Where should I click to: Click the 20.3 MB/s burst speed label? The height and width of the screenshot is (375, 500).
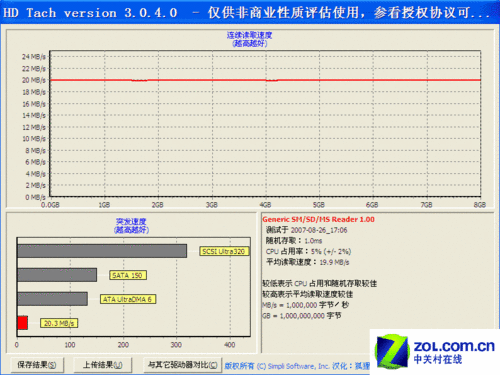[x=59, y=323]
